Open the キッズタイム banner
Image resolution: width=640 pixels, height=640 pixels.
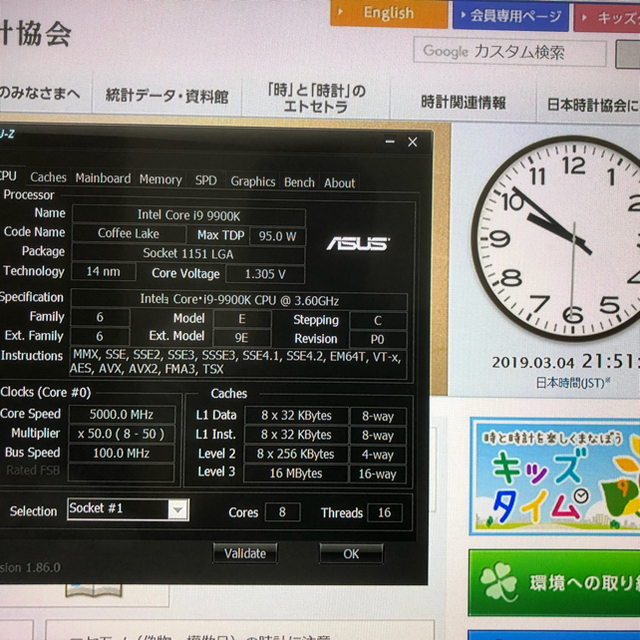point(555,476)
